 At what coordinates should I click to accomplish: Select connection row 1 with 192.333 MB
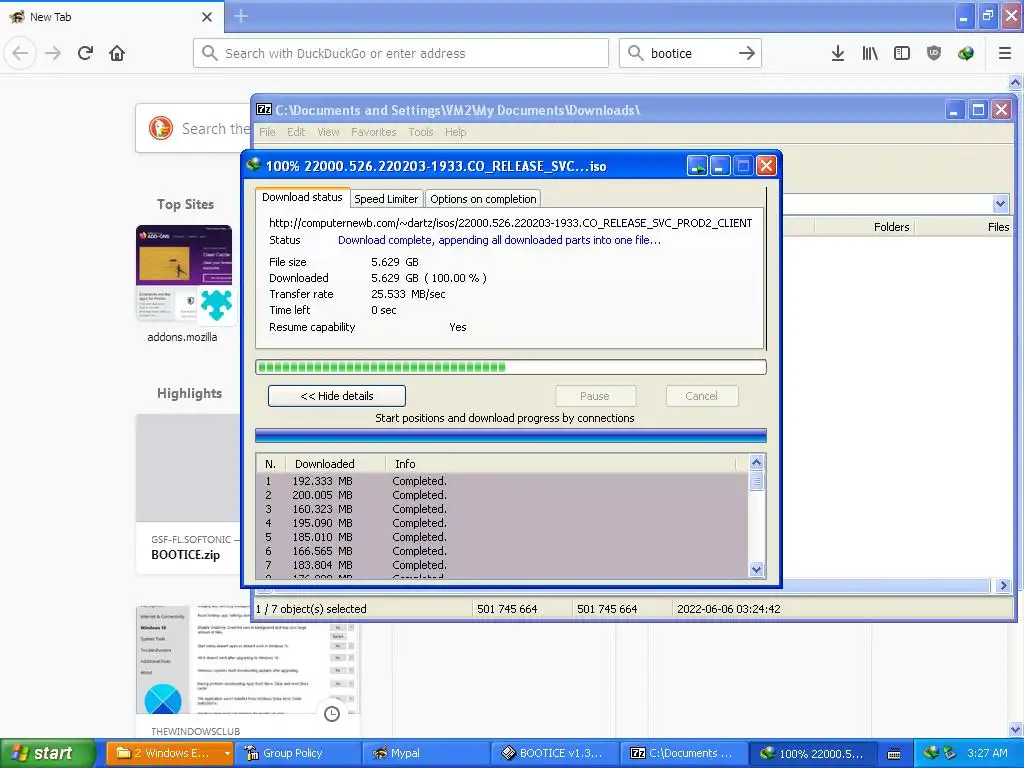coord(502,481)
